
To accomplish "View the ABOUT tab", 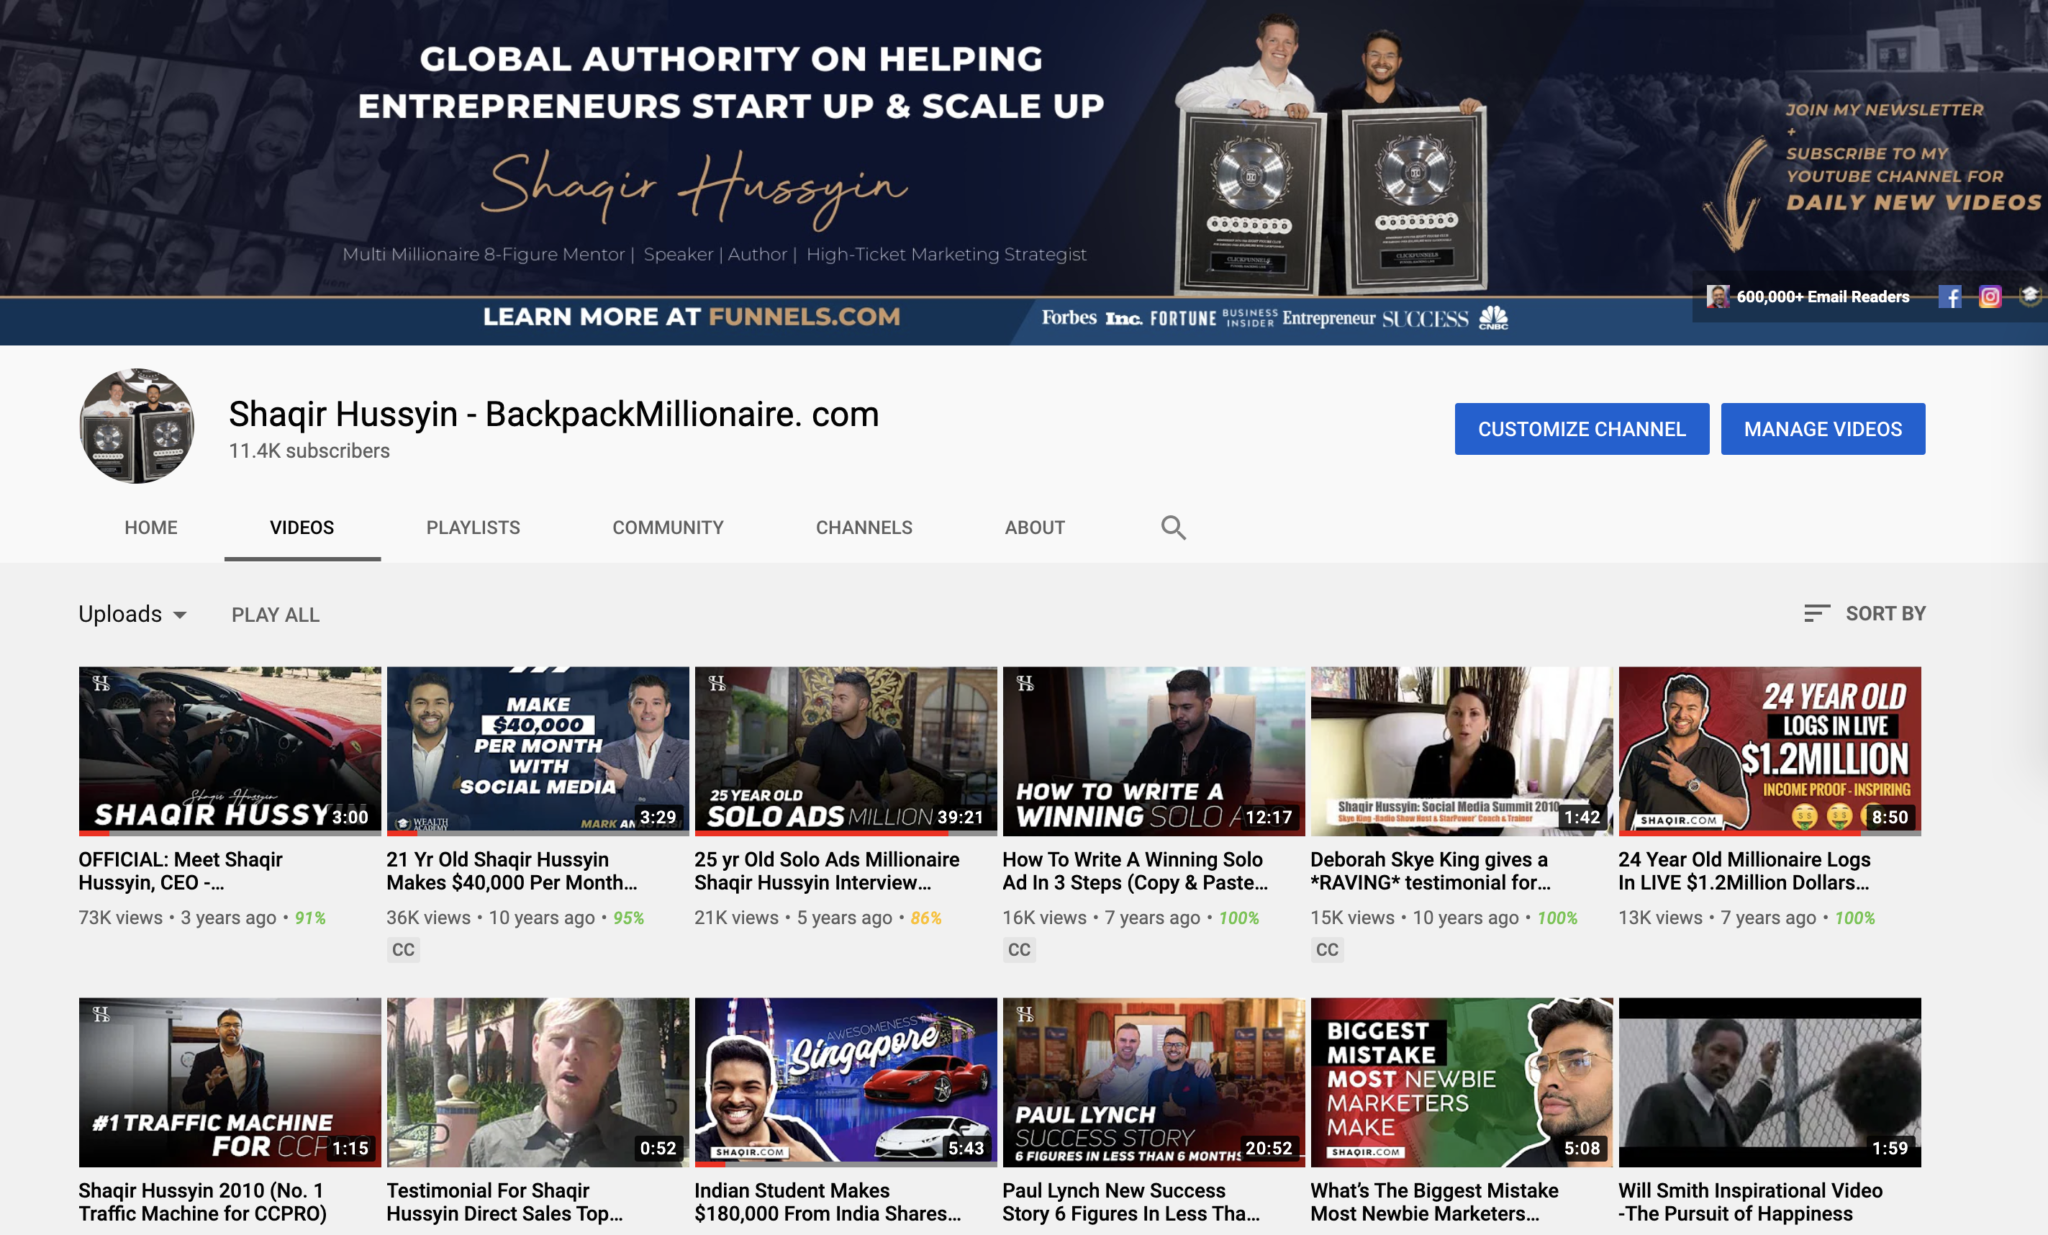I will click(1035, 527).
